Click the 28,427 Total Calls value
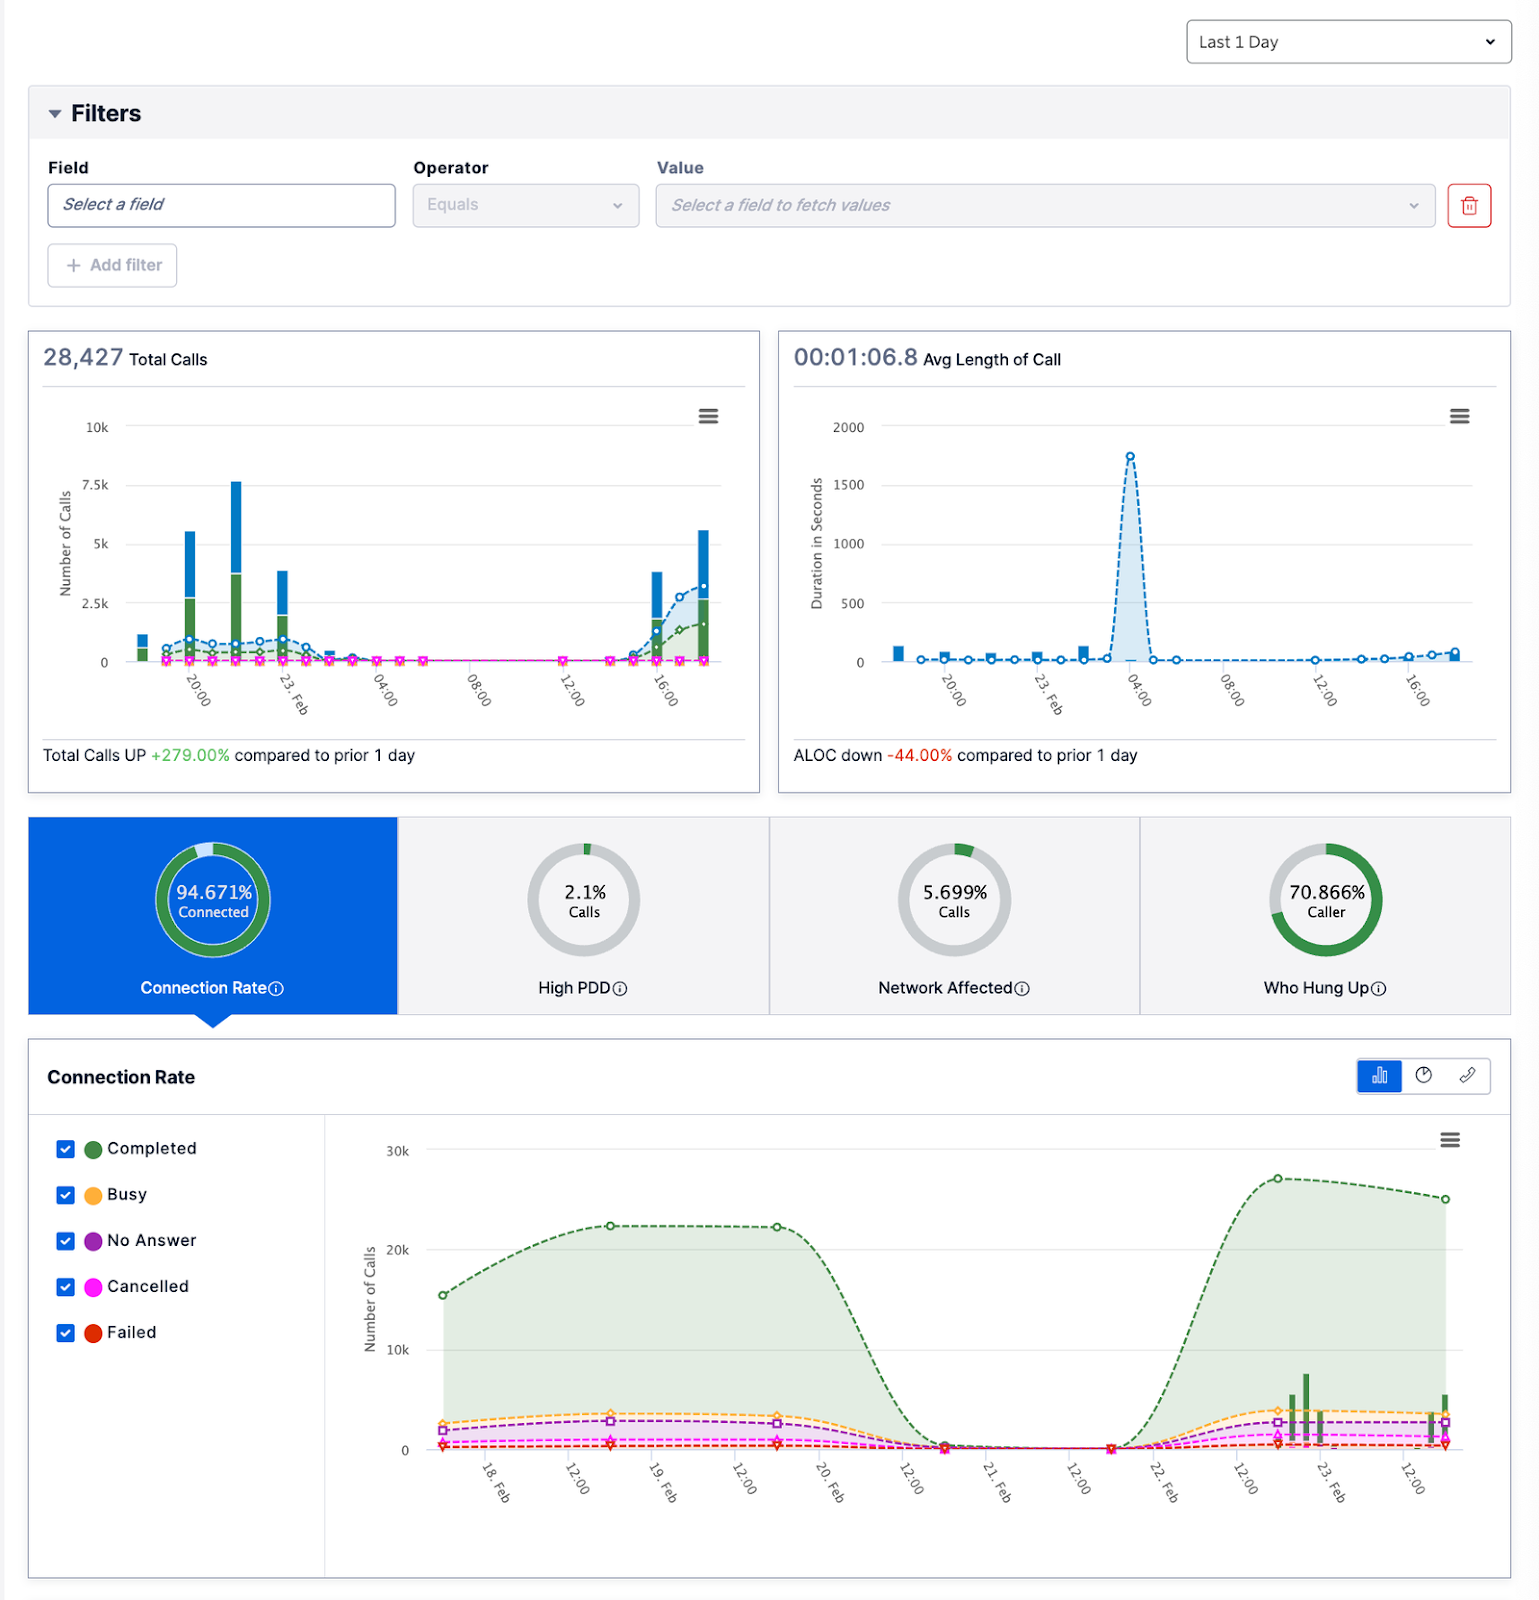 83,358
